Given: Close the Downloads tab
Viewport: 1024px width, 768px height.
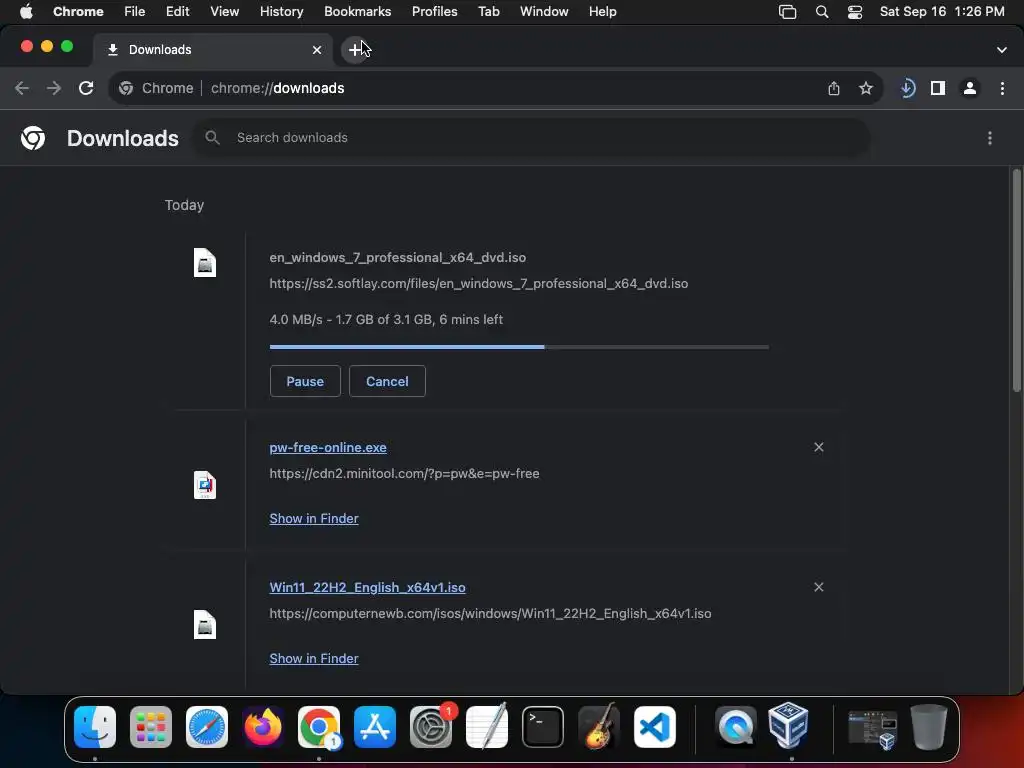Looking at the screenshot, I should point(317,50).
